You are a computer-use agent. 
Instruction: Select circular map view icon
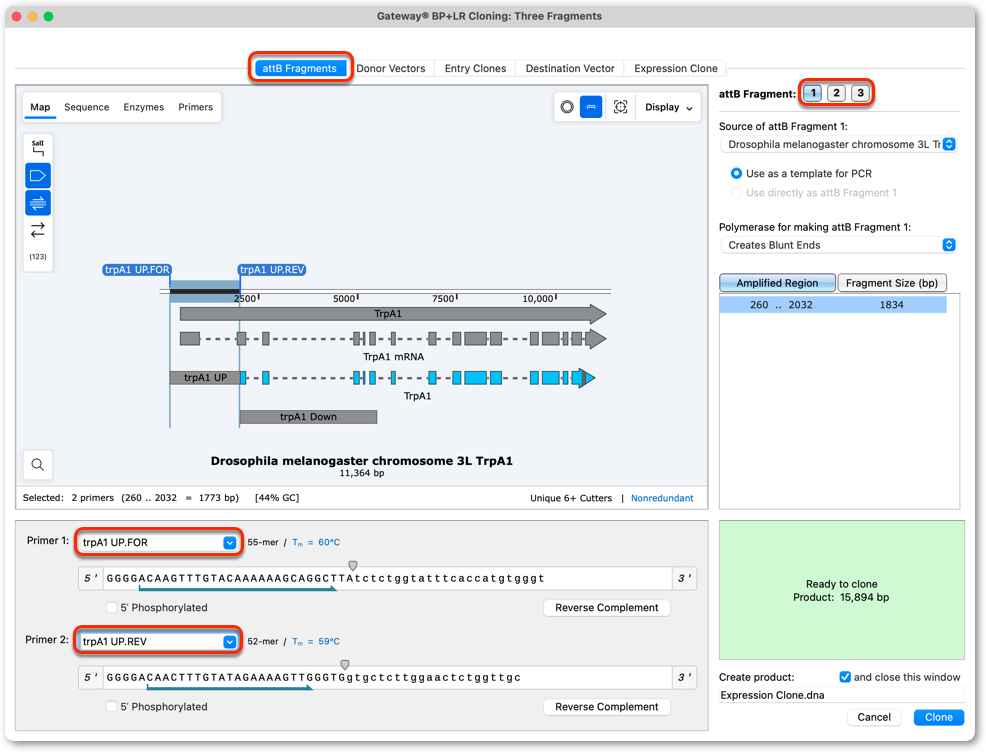pos(567,107)
